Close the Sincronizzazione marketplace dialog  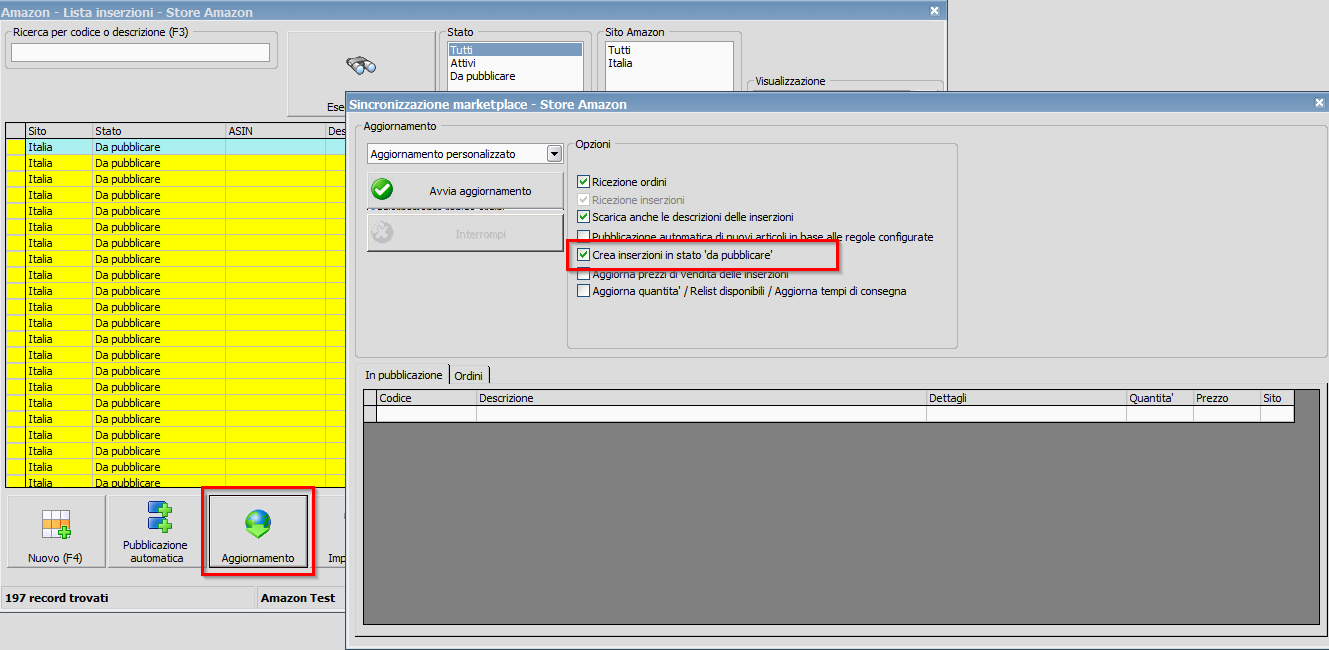[1319, 103]
